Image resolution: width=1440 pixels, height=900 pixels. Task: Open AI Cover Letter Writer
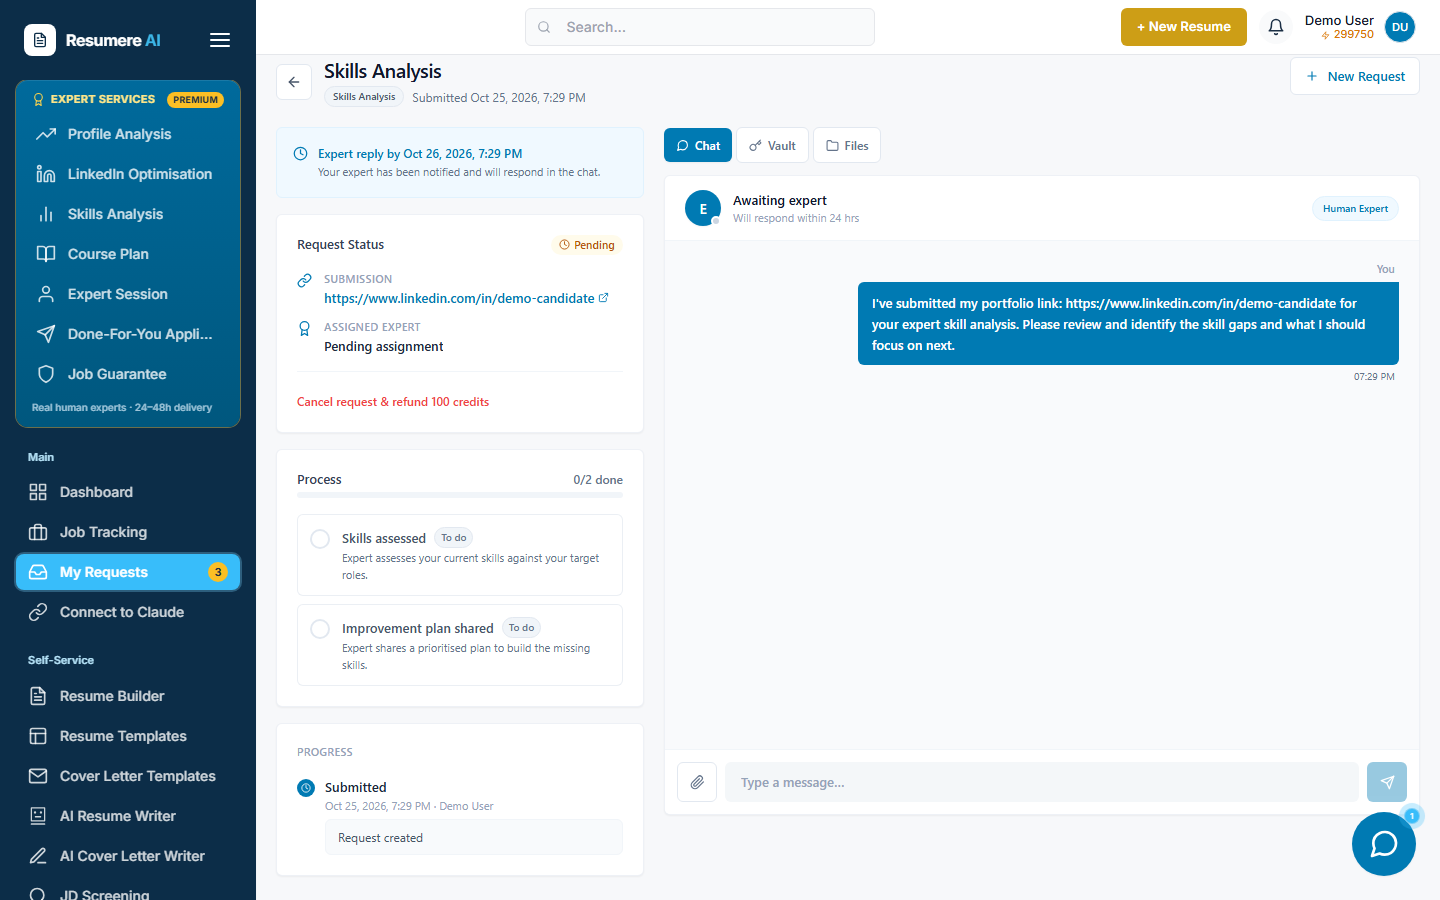[x=128, y=856]
